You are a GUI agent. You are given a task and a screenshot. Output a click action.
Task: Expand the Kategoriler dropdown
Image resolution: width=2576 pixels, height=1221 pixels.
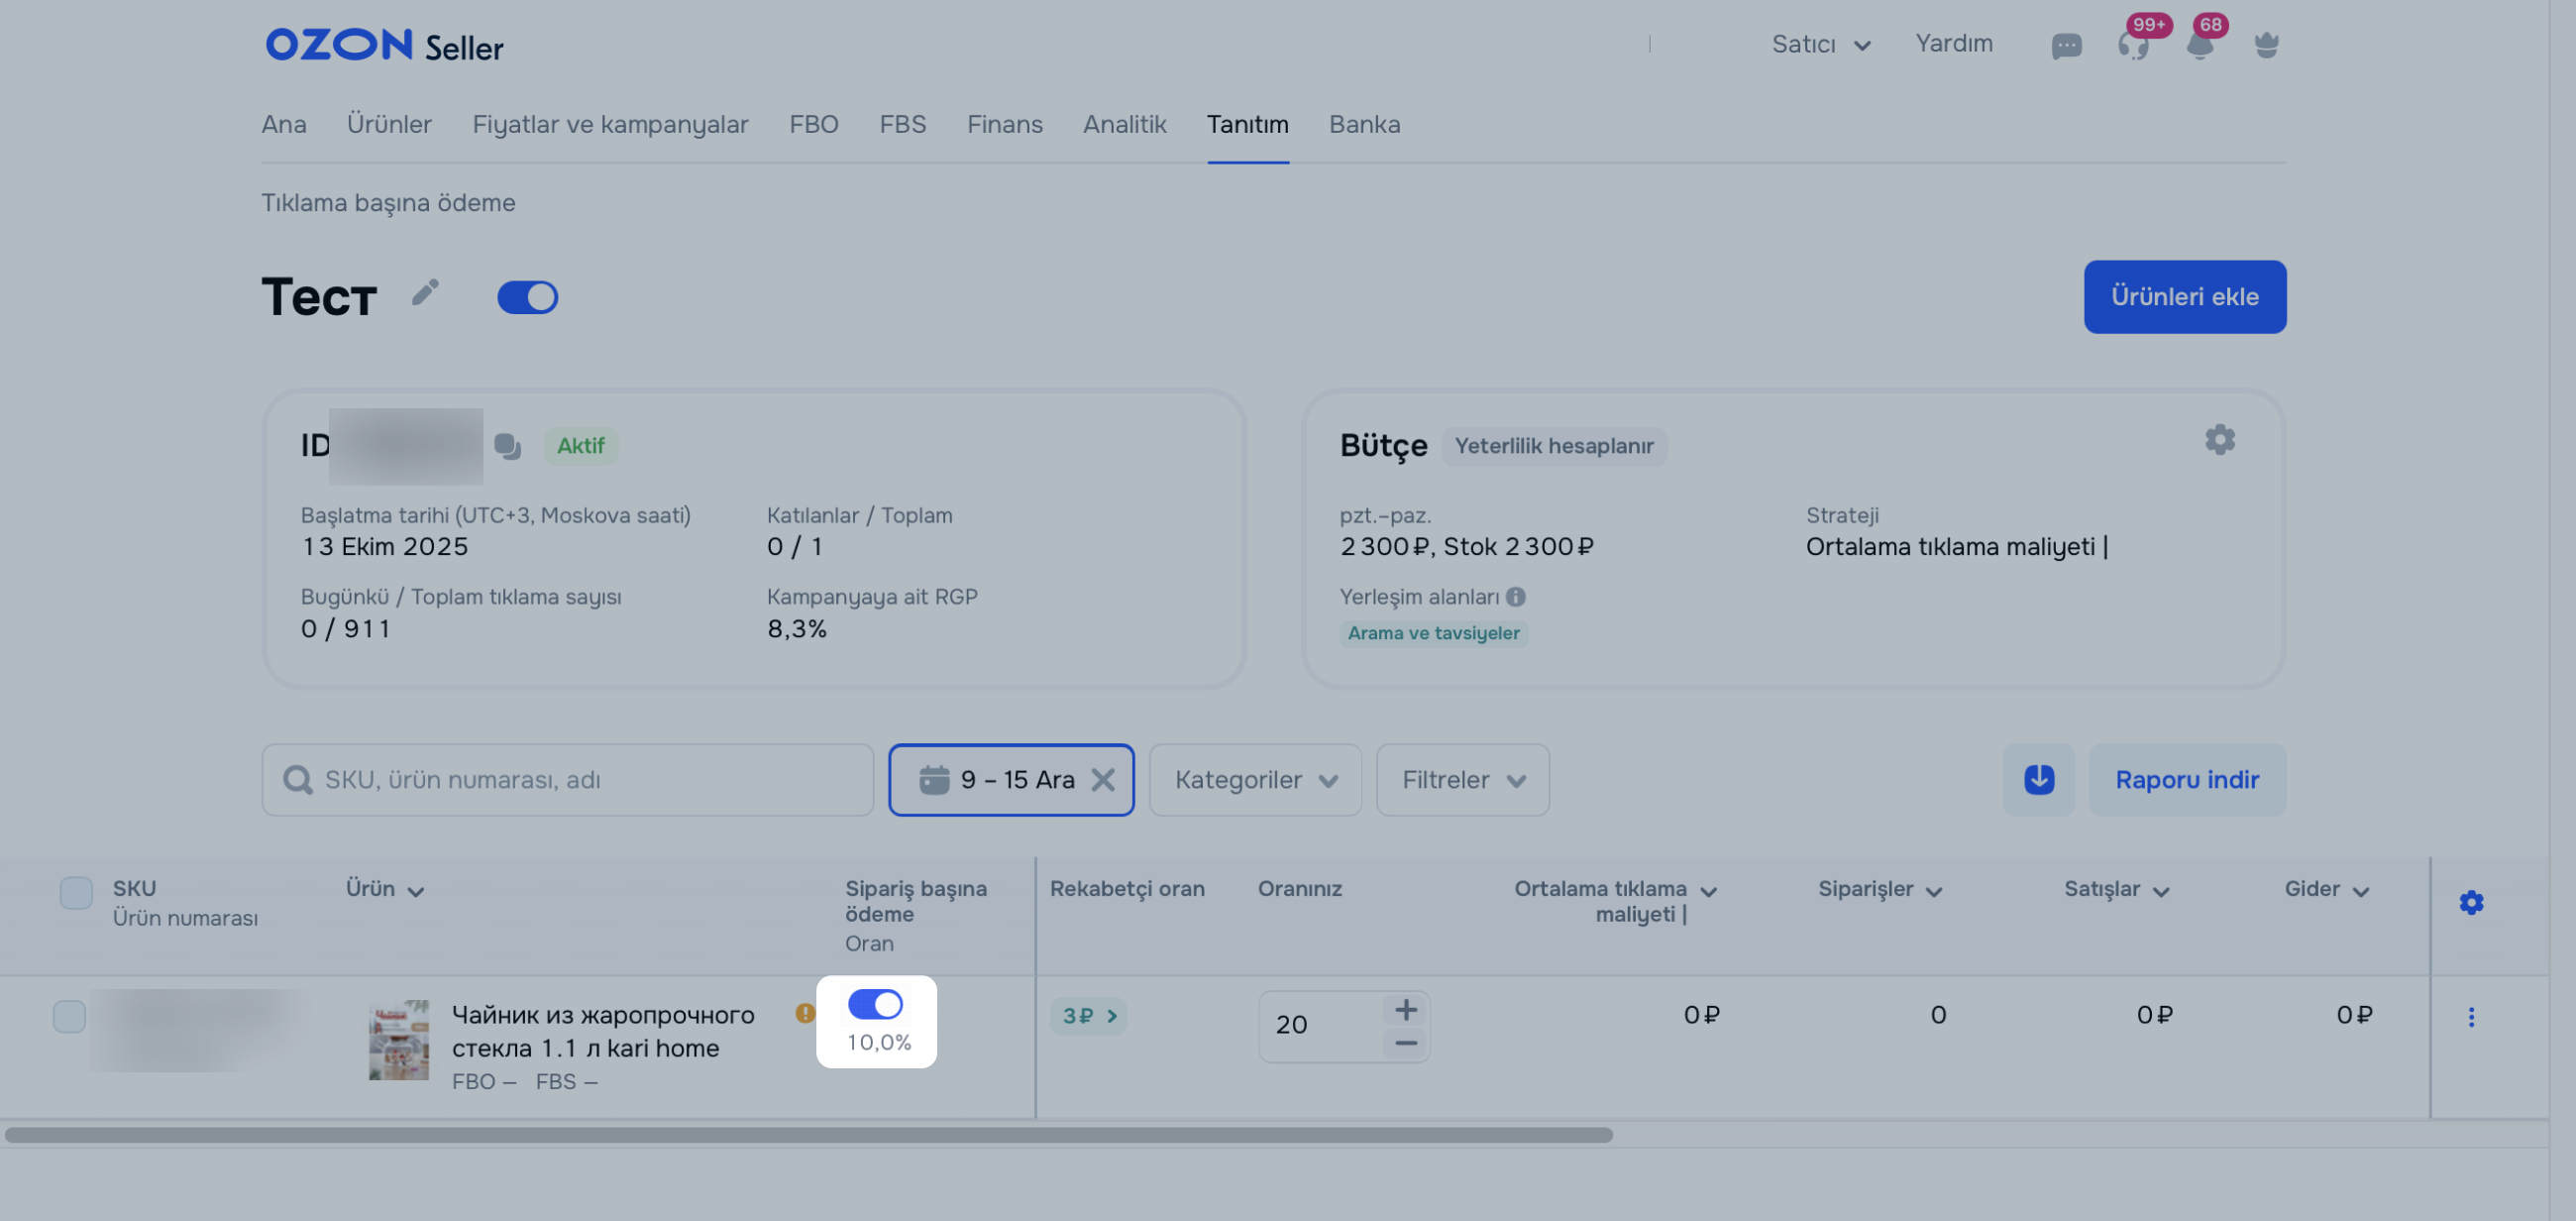(x=1254, y=779)
